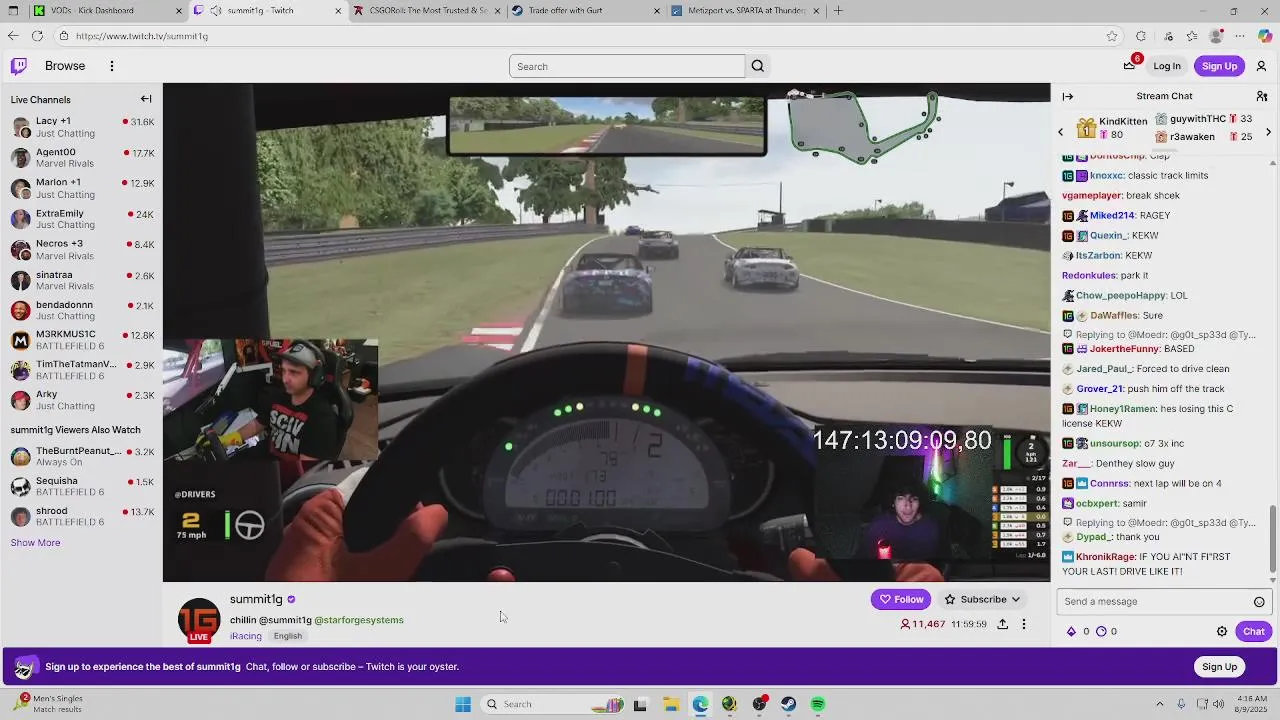Image resolution: width=1280 pixels, height=720 pixels.
Task: Open ExtraEmily channel in sidebar
Action: (82, 219)
